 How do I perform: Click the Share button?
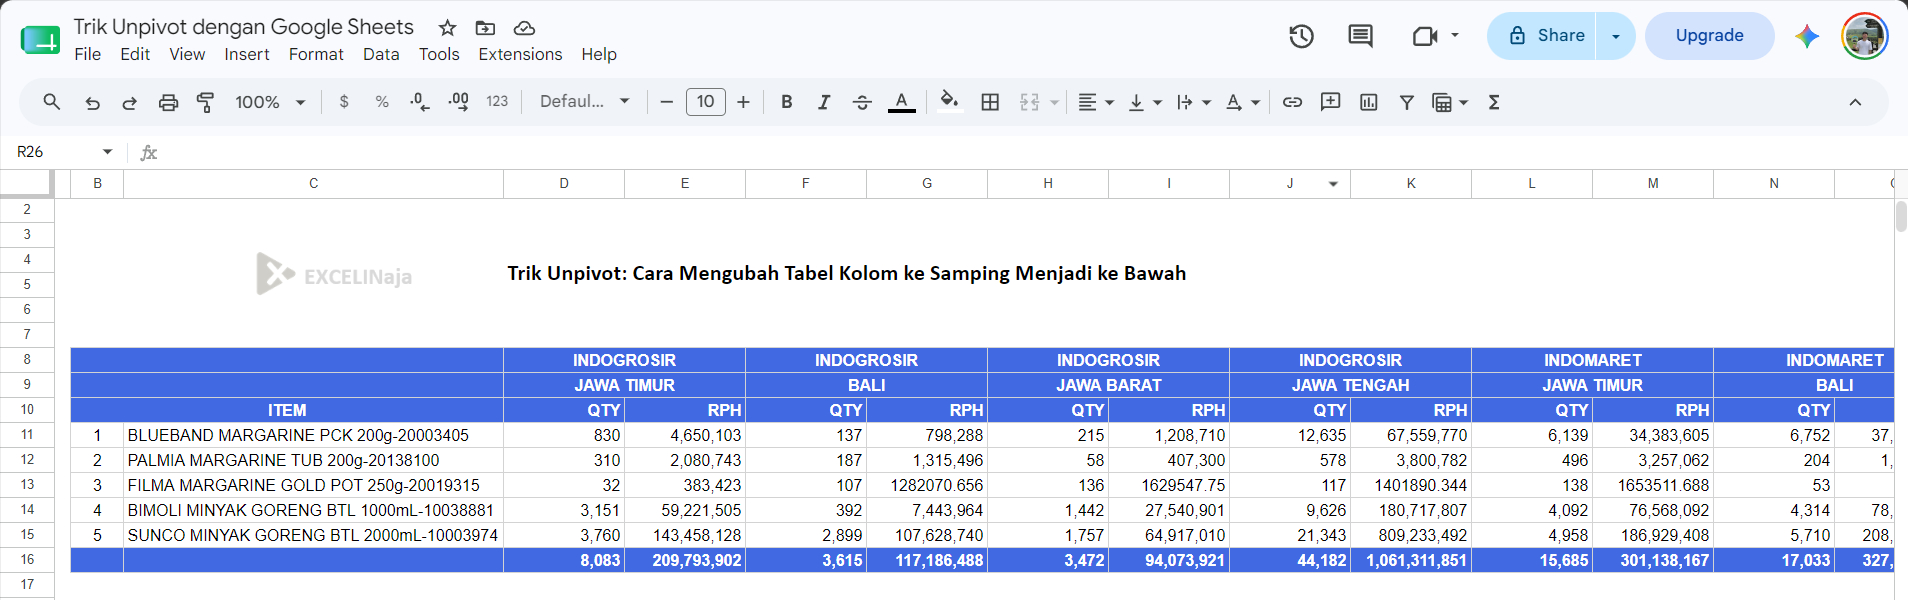(x=1541, y=36)
